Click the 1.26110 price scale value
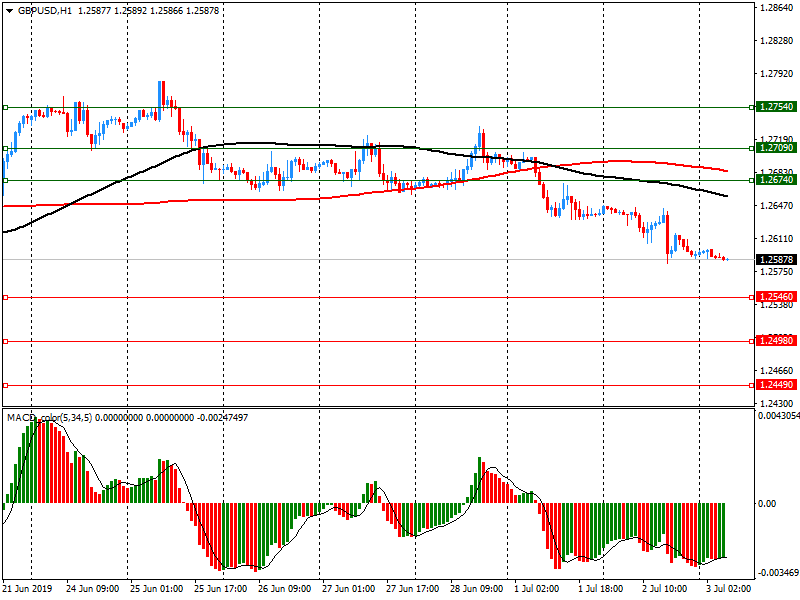The width and height of the screenshot is (800, 600). coord(777,239)
